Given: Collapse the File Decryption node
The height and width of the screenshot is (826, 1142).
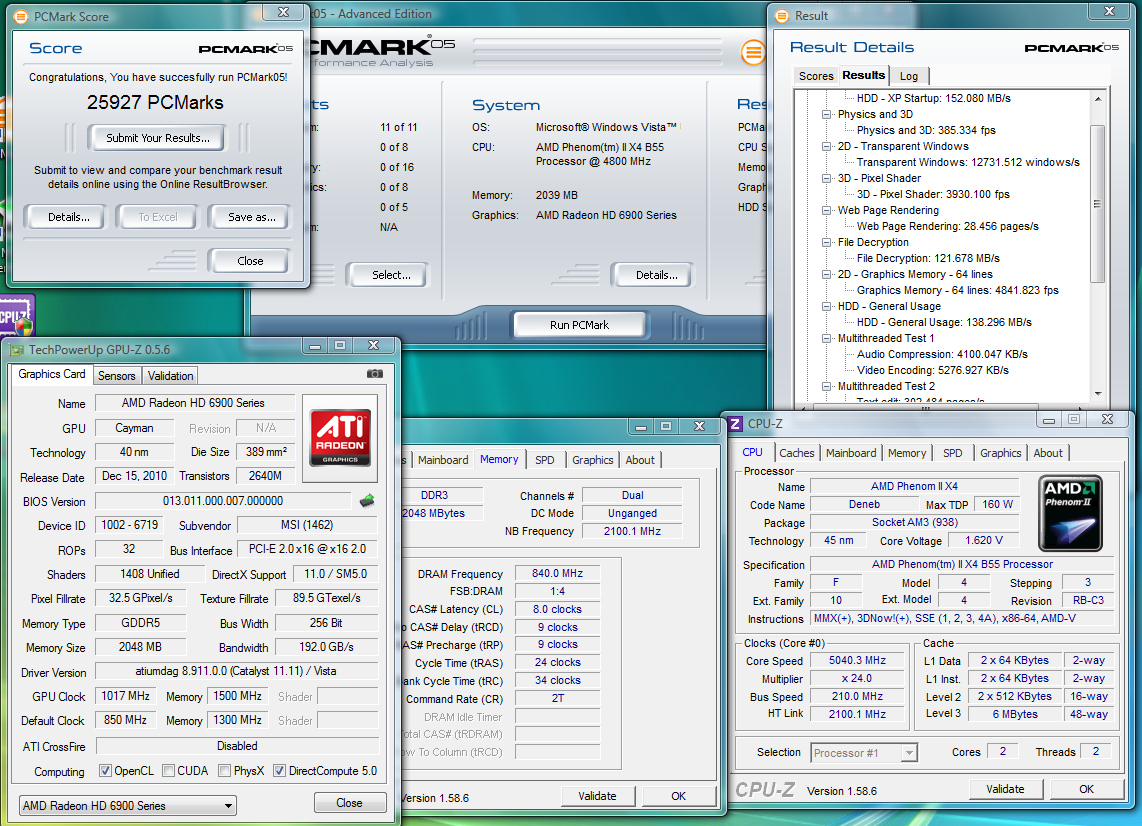Looking at the screenshot, I should point(827,243).
